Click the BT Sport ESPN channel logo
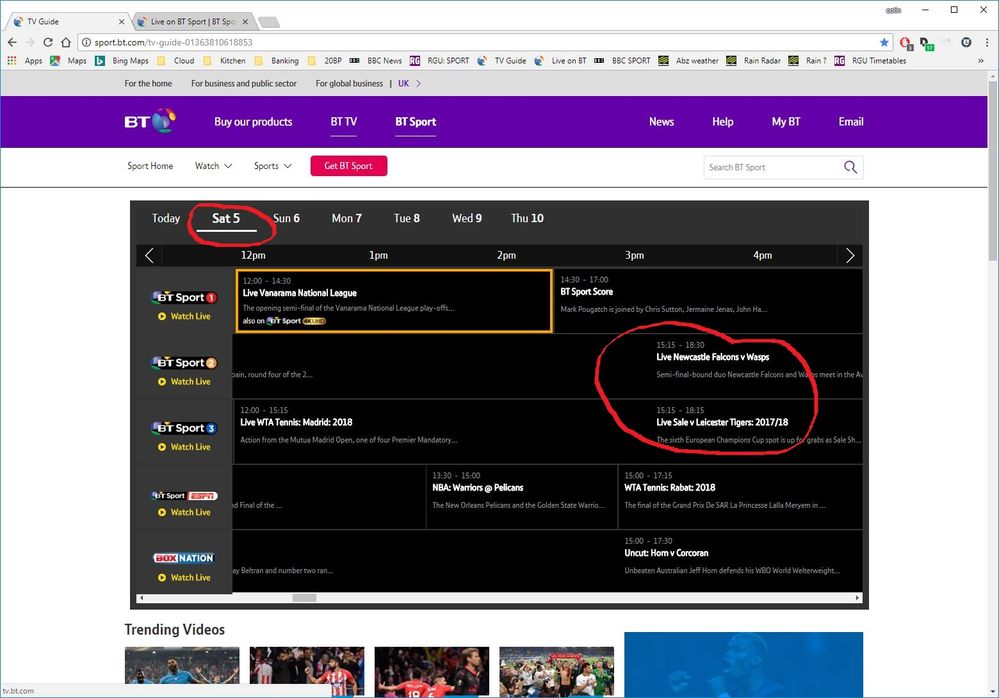Image resolution: width=999 pixels, height=698 pixels. (184, 495)
